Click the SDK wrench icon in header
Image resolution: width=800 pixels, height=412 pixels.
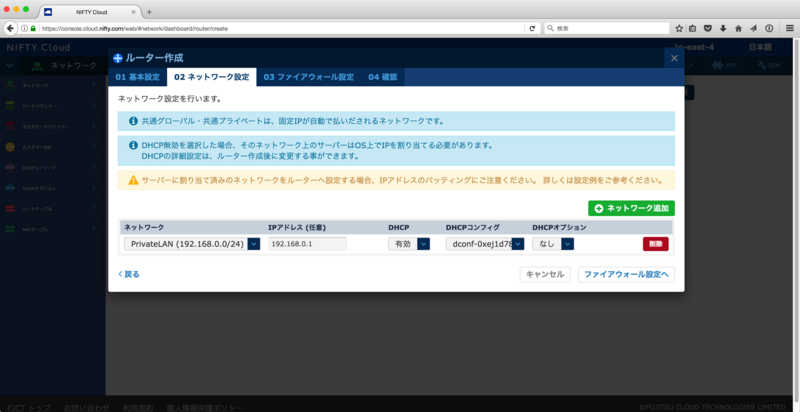click(x=762, y=65)
